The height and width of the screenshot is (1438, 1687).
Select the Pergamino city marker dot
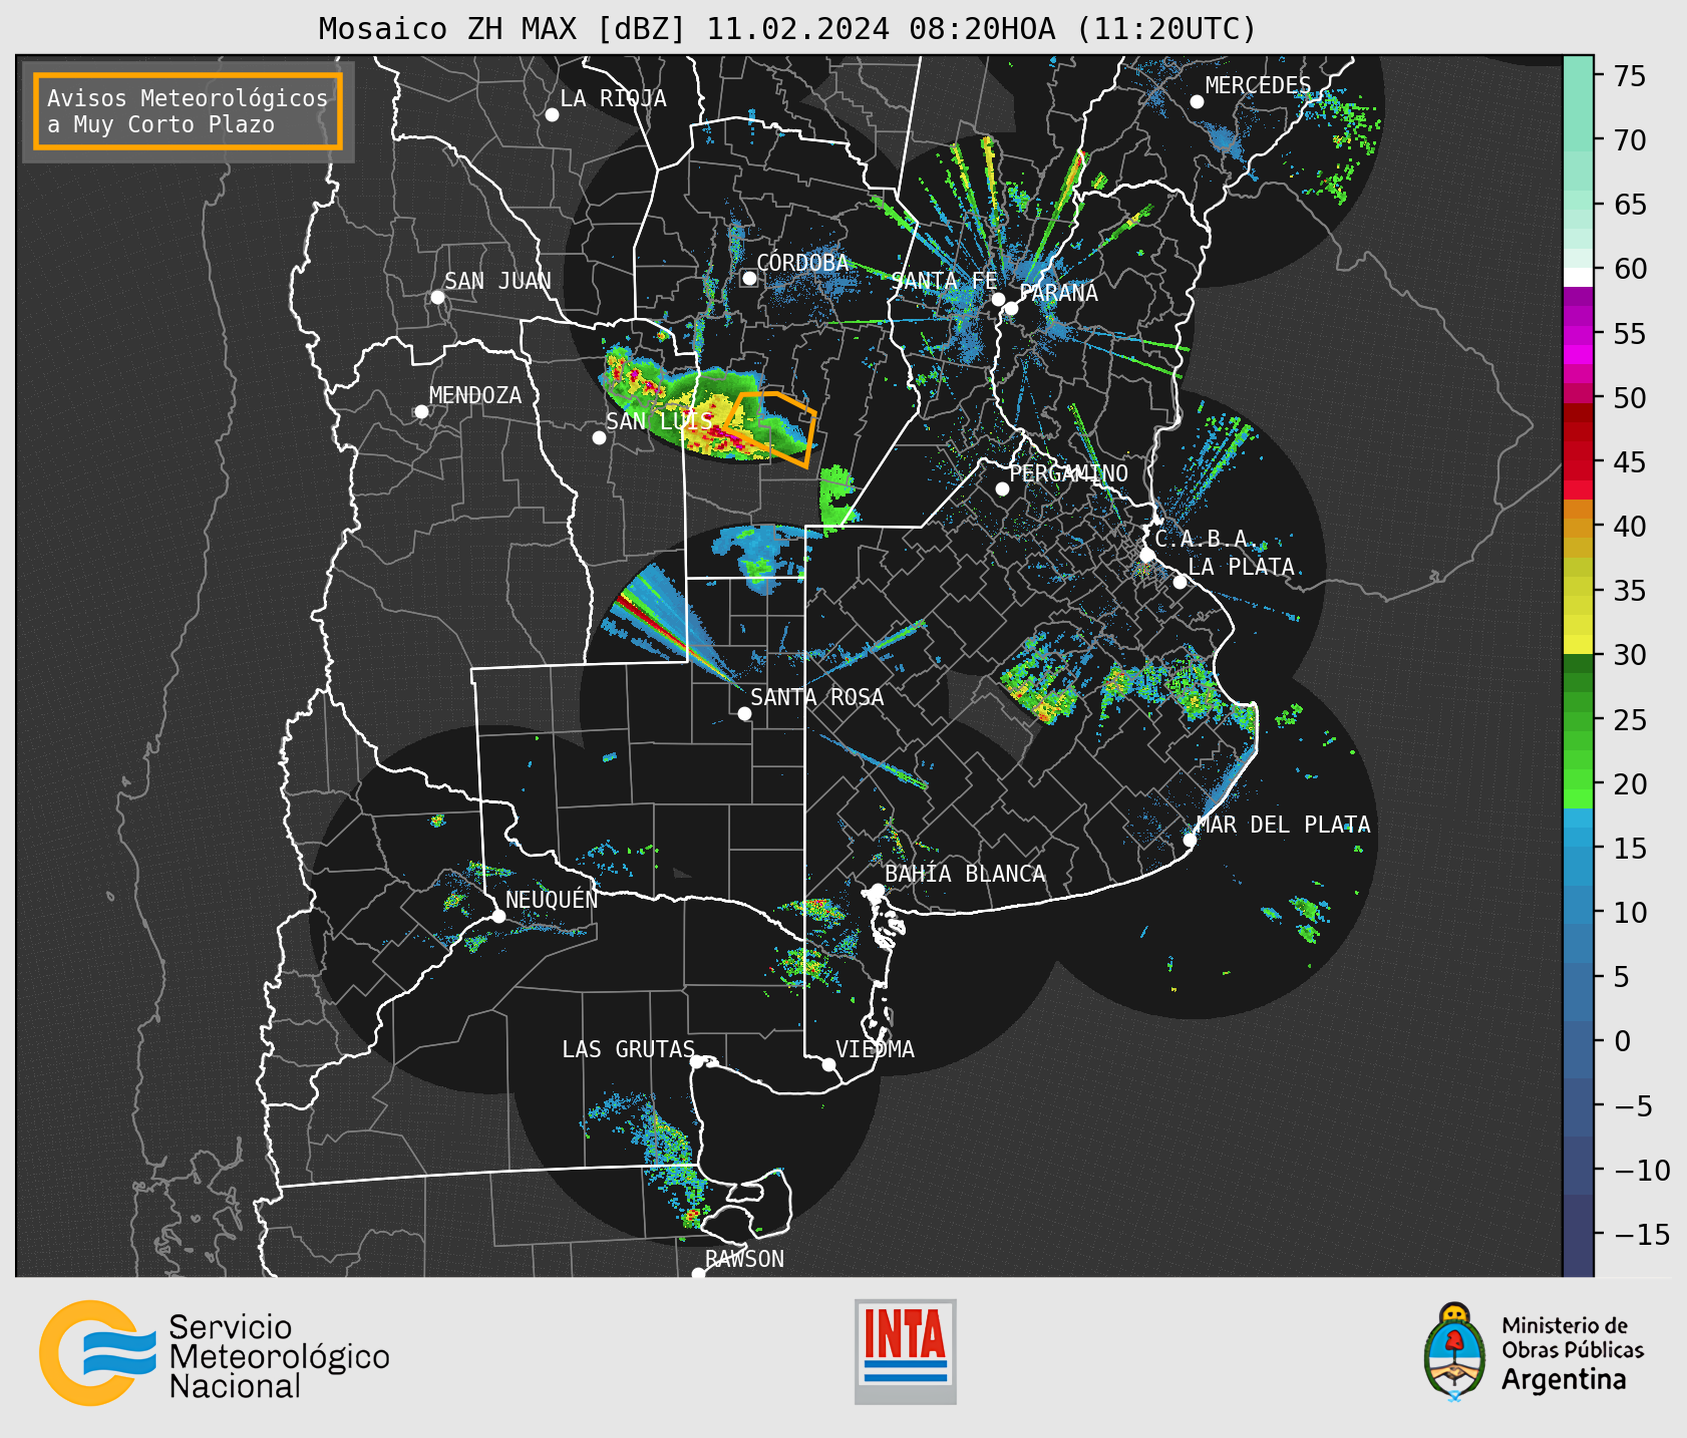[1002, 489]
